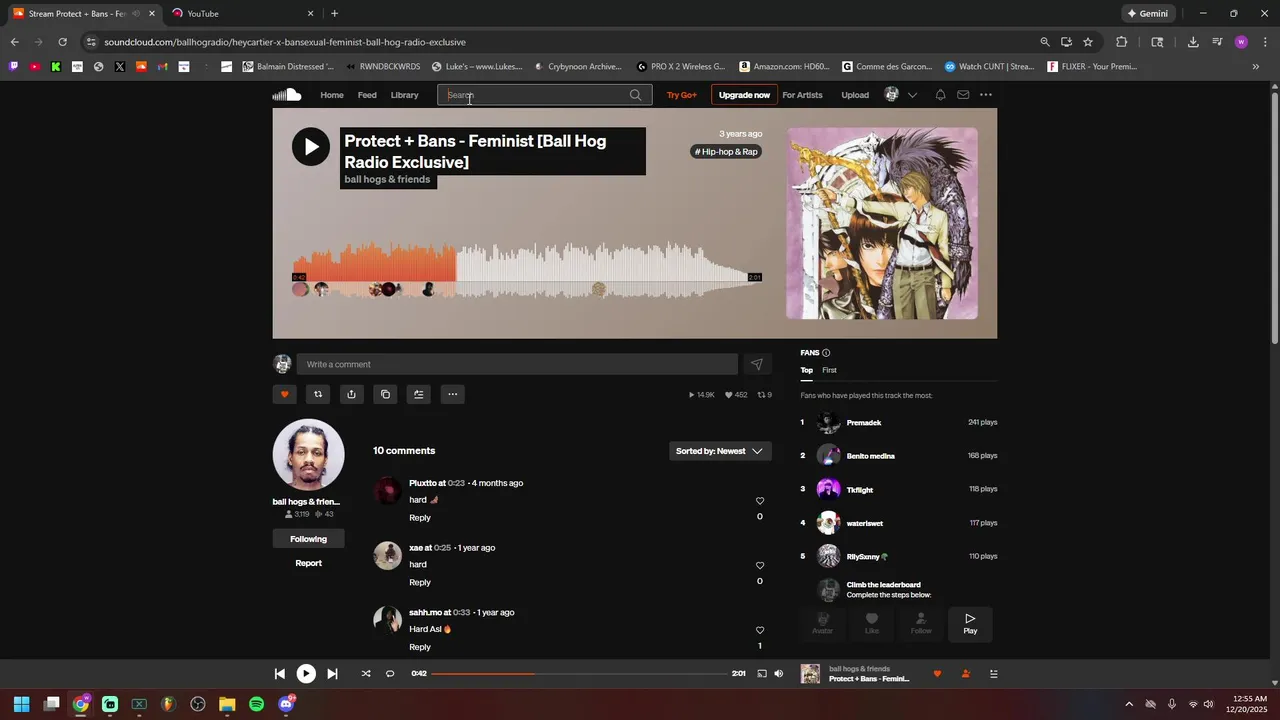
Task: Click the large play button beside track title
Action: 311,147
